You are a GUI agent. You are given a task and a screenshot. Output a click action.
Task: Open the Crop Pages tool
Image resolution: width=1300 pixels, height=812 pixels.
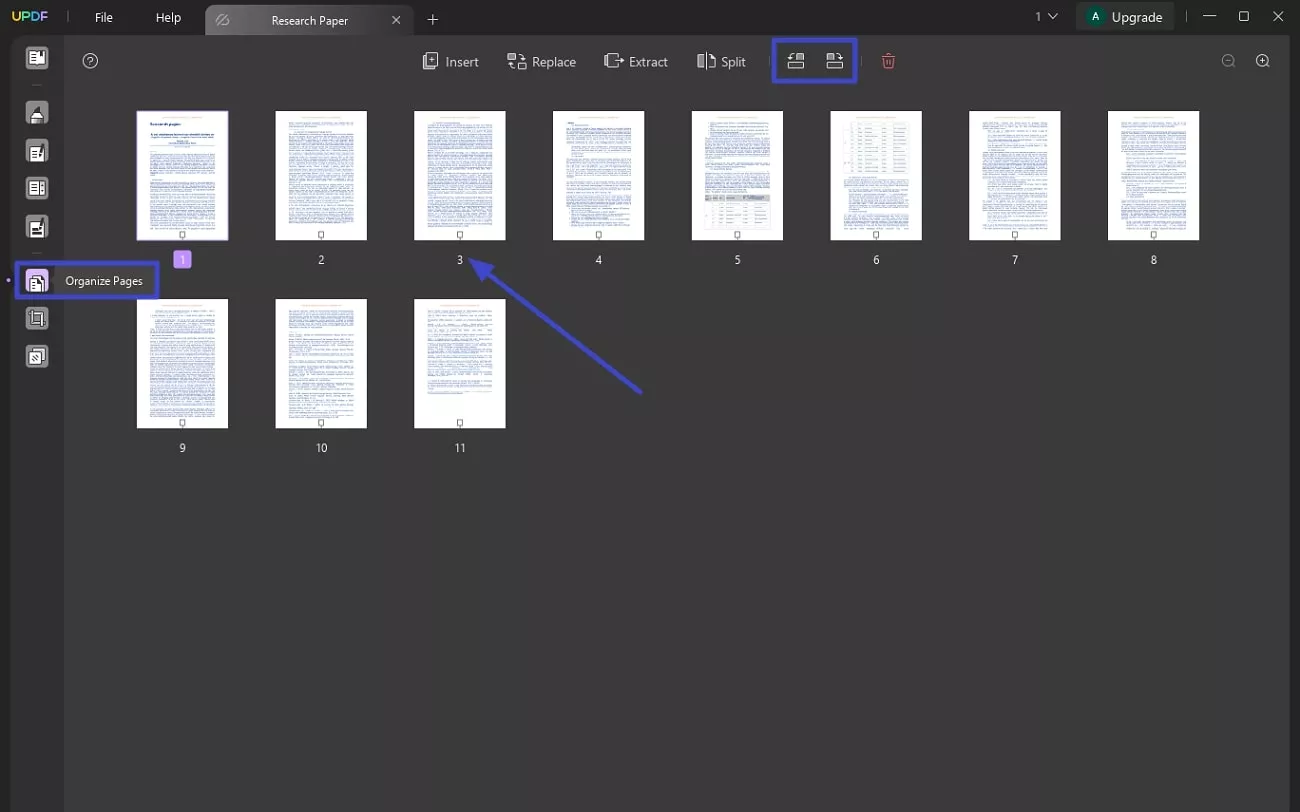point(37,319)
